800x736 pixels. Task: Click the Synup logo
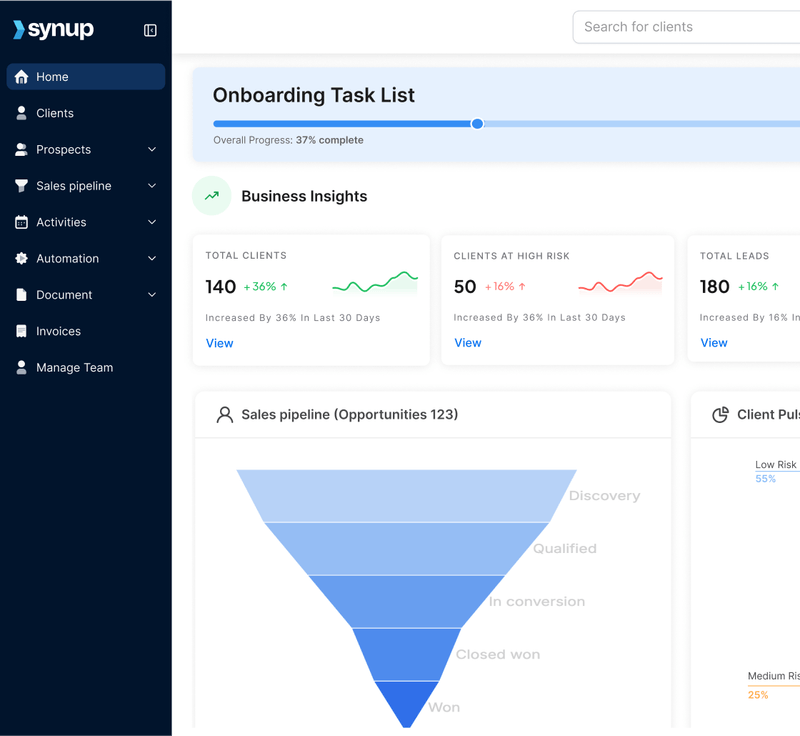pyautogui.click(x=53, y=30)
